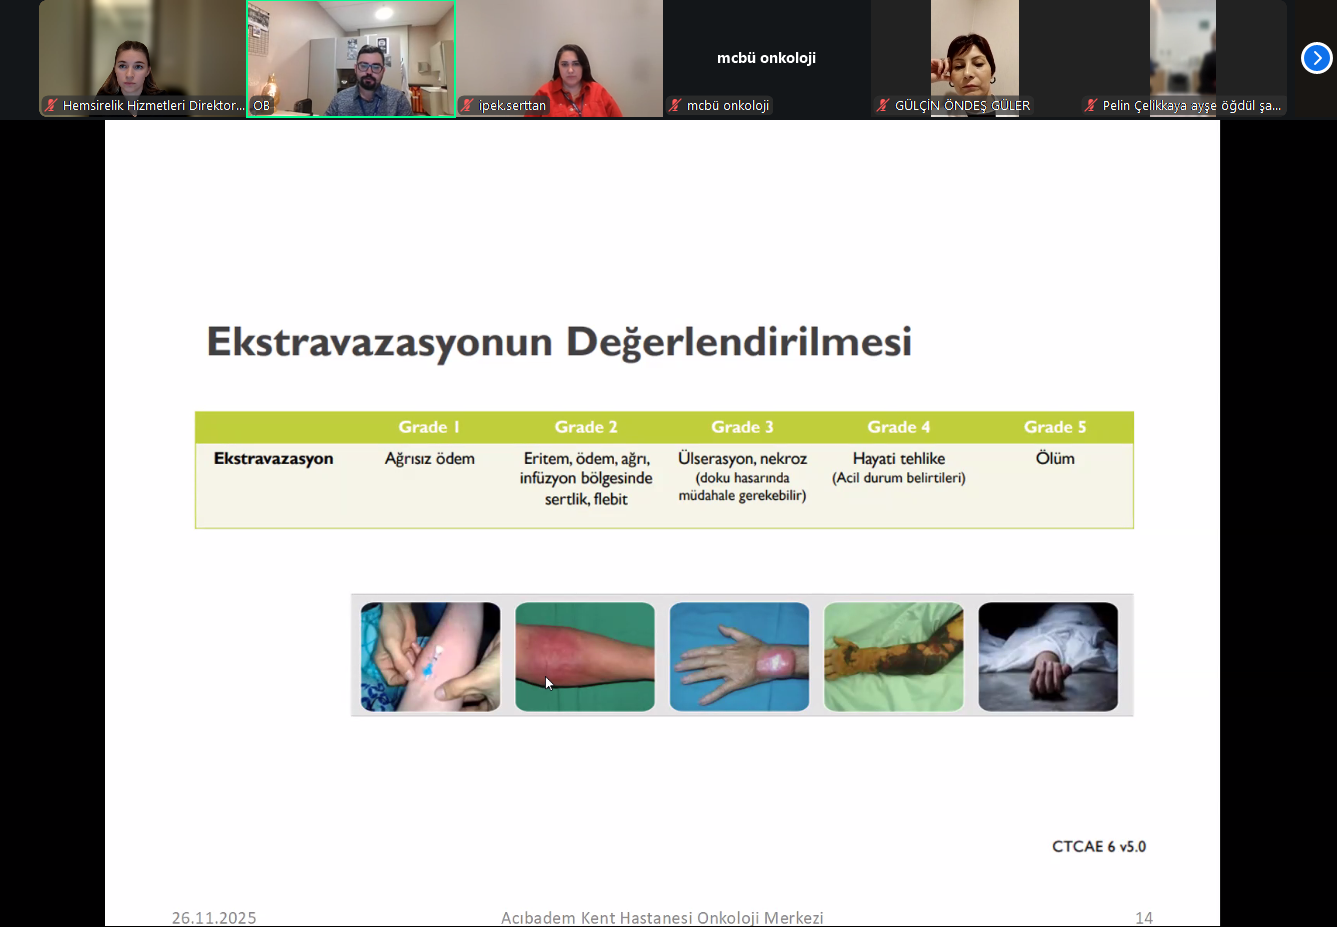This screenshot has height=927, width=1337.
Task: Click the Grade 3 column header
Action: click(x=742, y=427)
